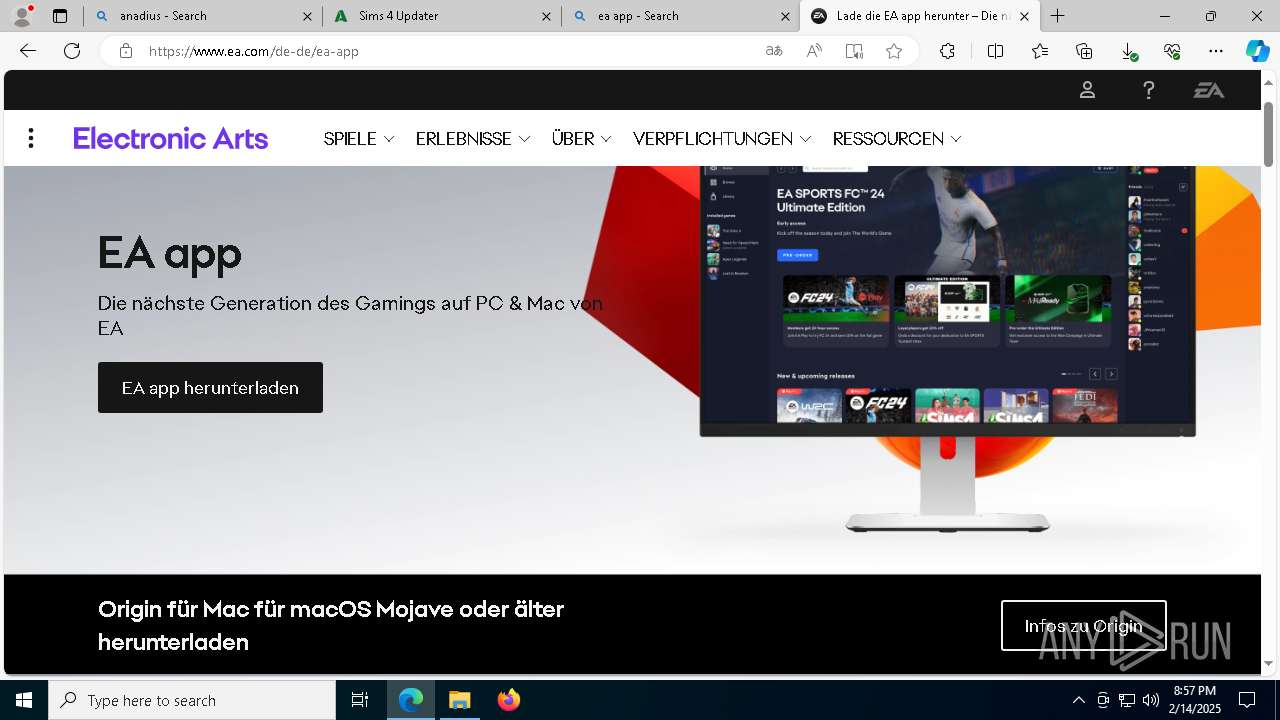
Task: Open the notification center icon
Action: pyautogui.click(x=1247, y=700)
